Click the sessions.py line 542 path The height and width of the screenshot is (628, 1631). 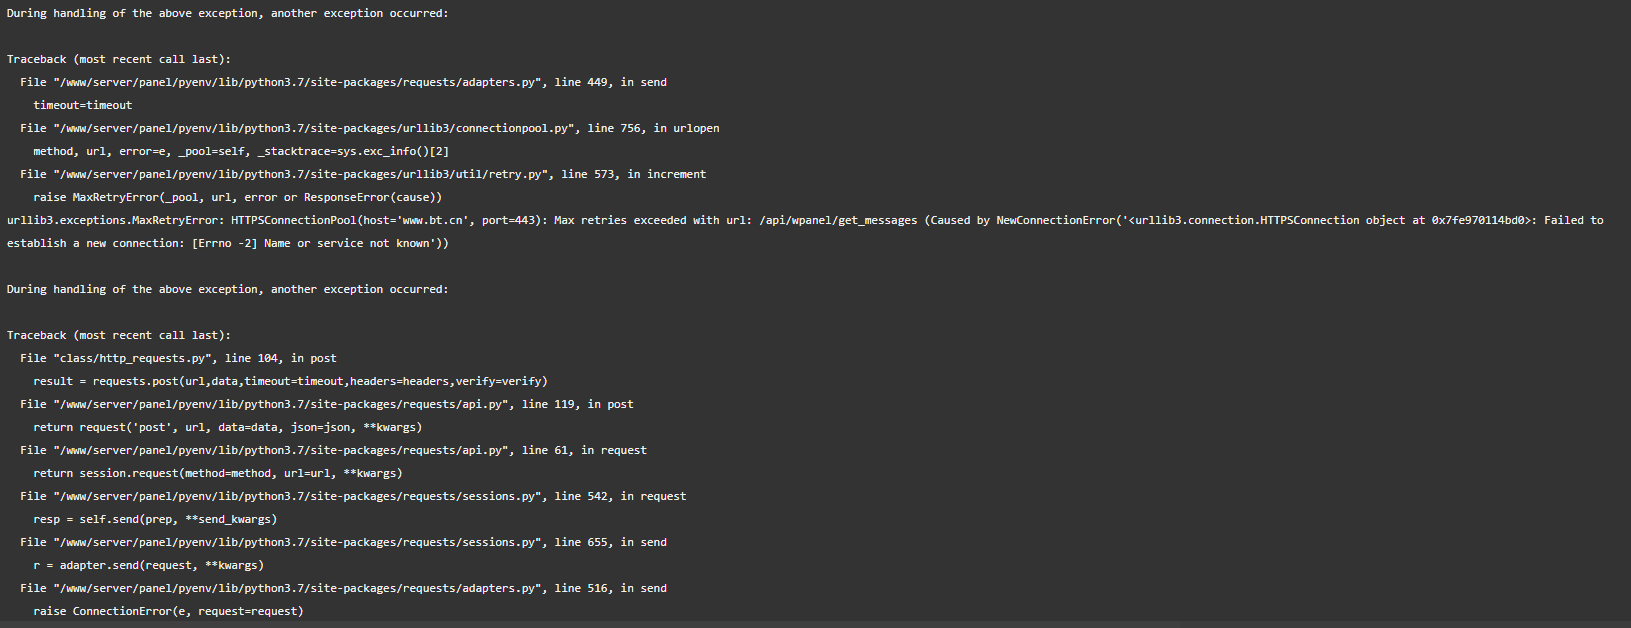(353, 496)
